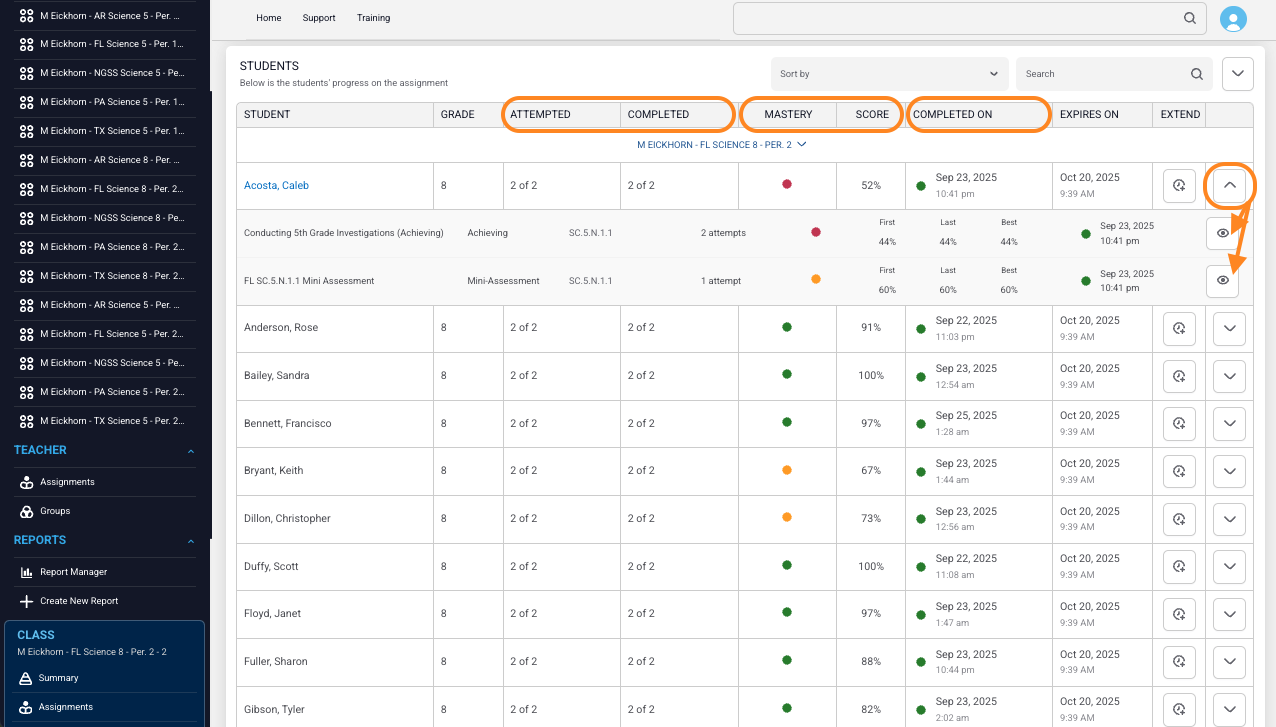Click the user profile avatar icon
The height and width of the screenshot is (727, 1276).
click(1234, 18)
